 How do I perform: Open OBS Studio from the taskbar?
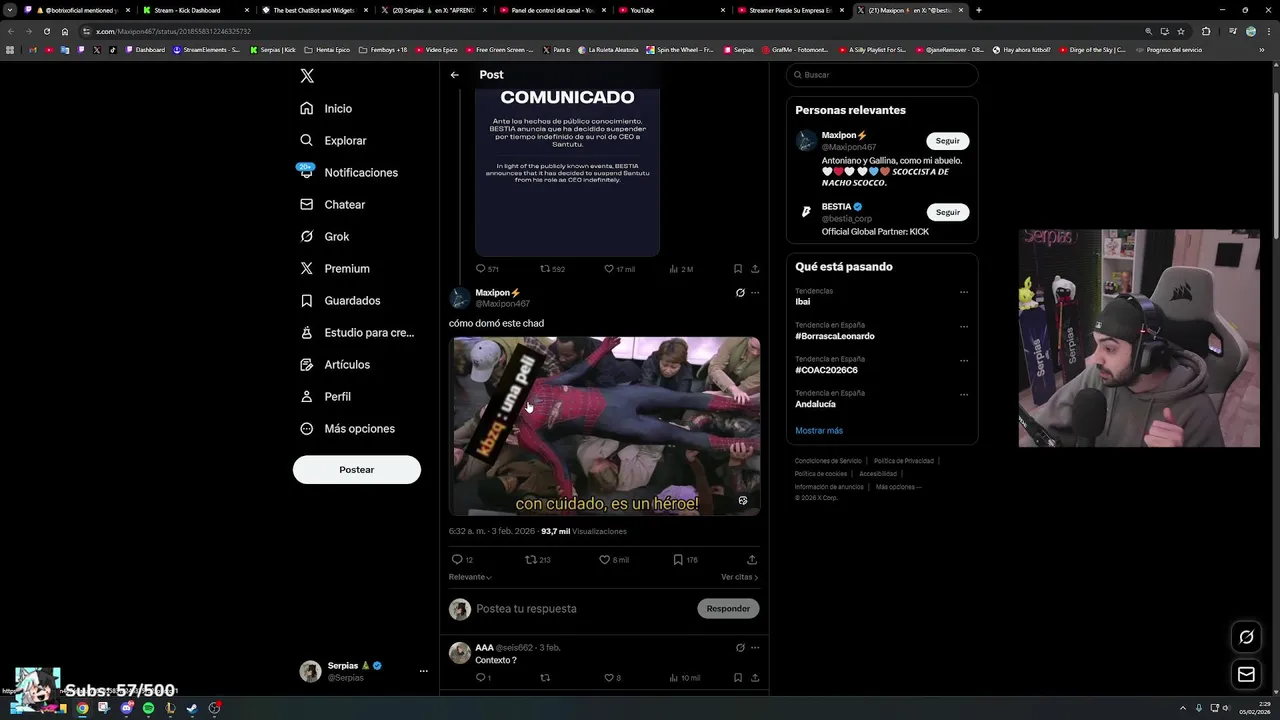point(214,708)
